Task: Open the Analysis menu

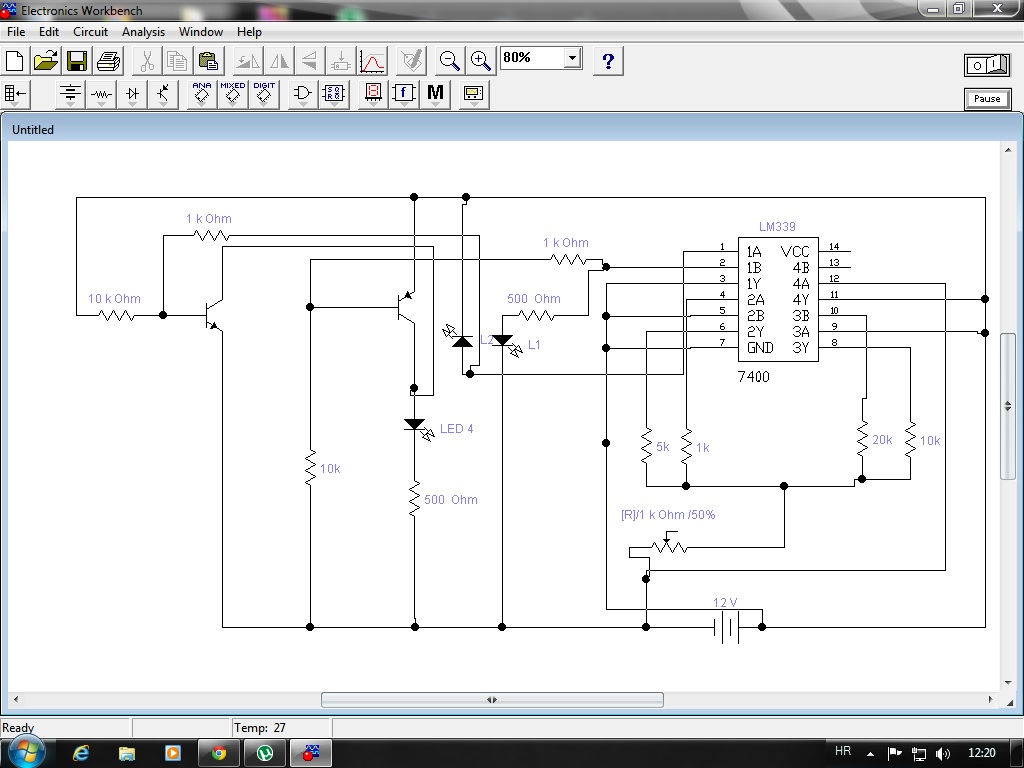Action: click(x=143, y=31)
